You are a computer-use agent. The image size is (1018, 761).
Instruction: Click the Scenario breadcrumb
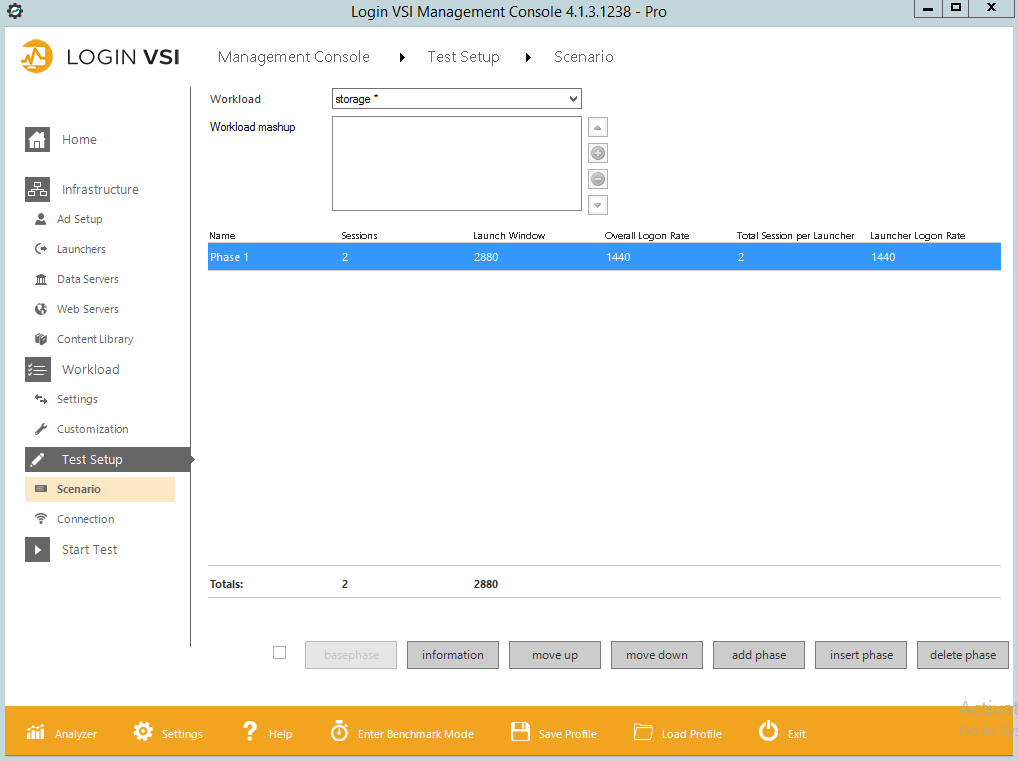pyautogui.click(x=584, y=56)
